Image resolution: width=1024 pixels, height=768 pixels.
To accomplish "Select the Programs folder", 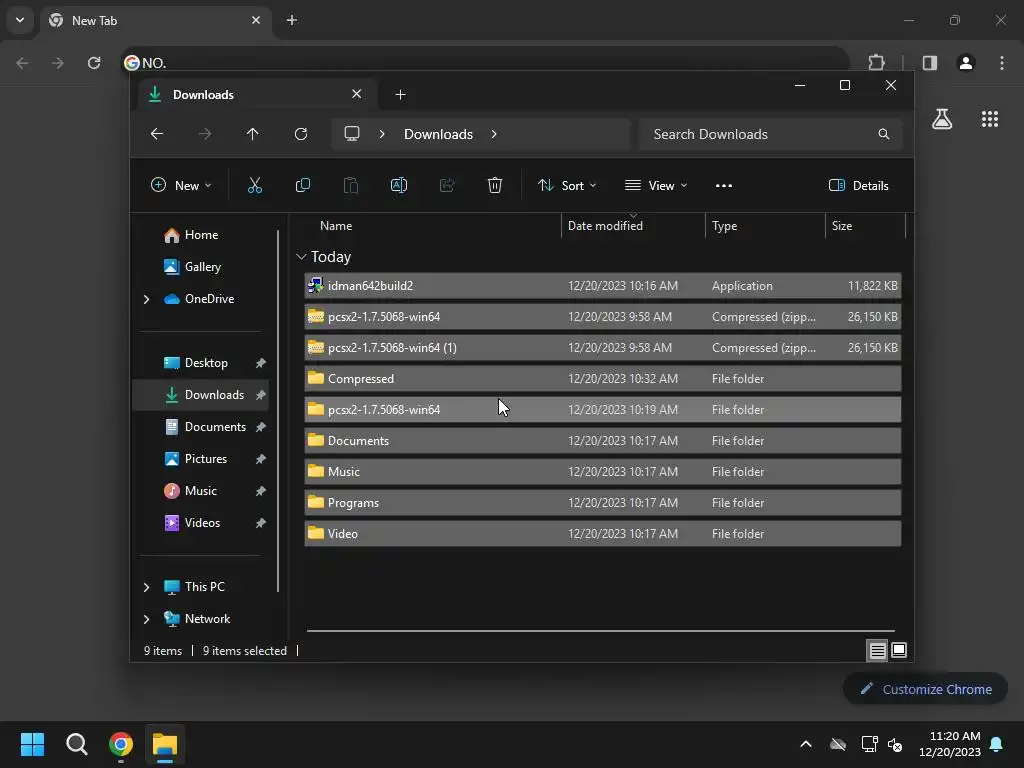I will click(602, 503).
